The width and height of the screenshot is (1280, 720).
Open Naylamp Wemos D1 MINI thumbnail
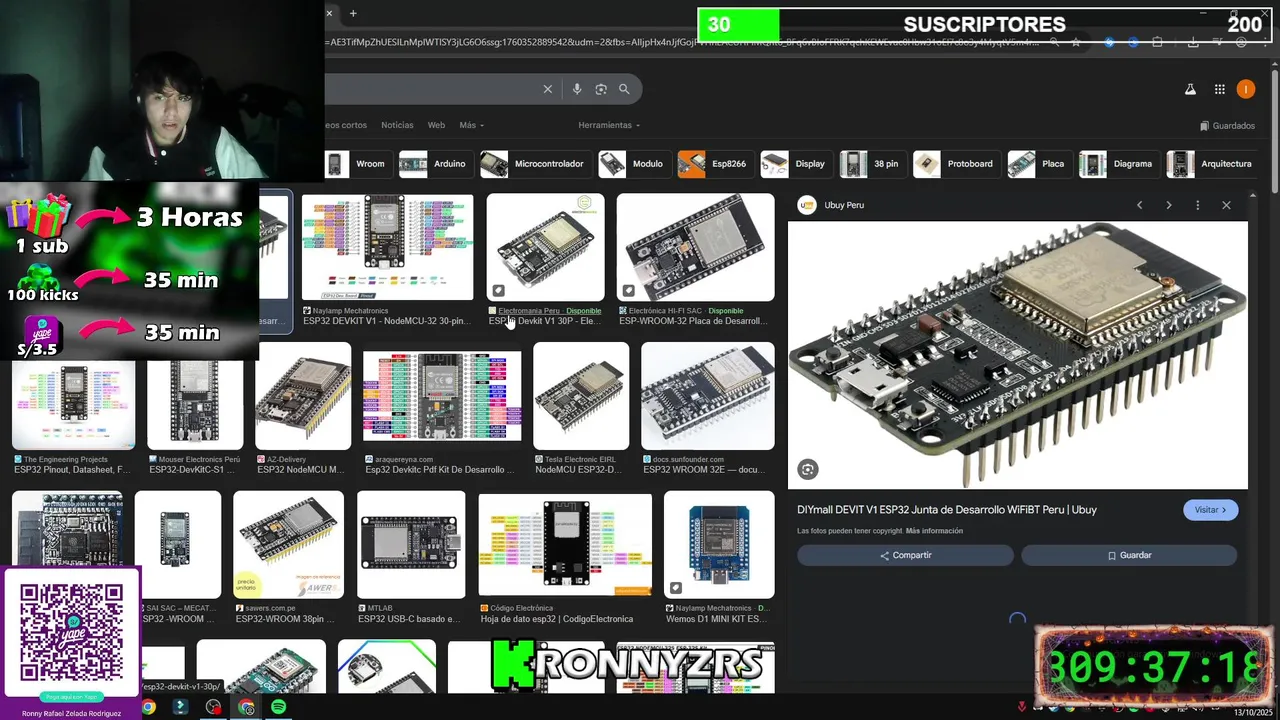pos(719,544)
